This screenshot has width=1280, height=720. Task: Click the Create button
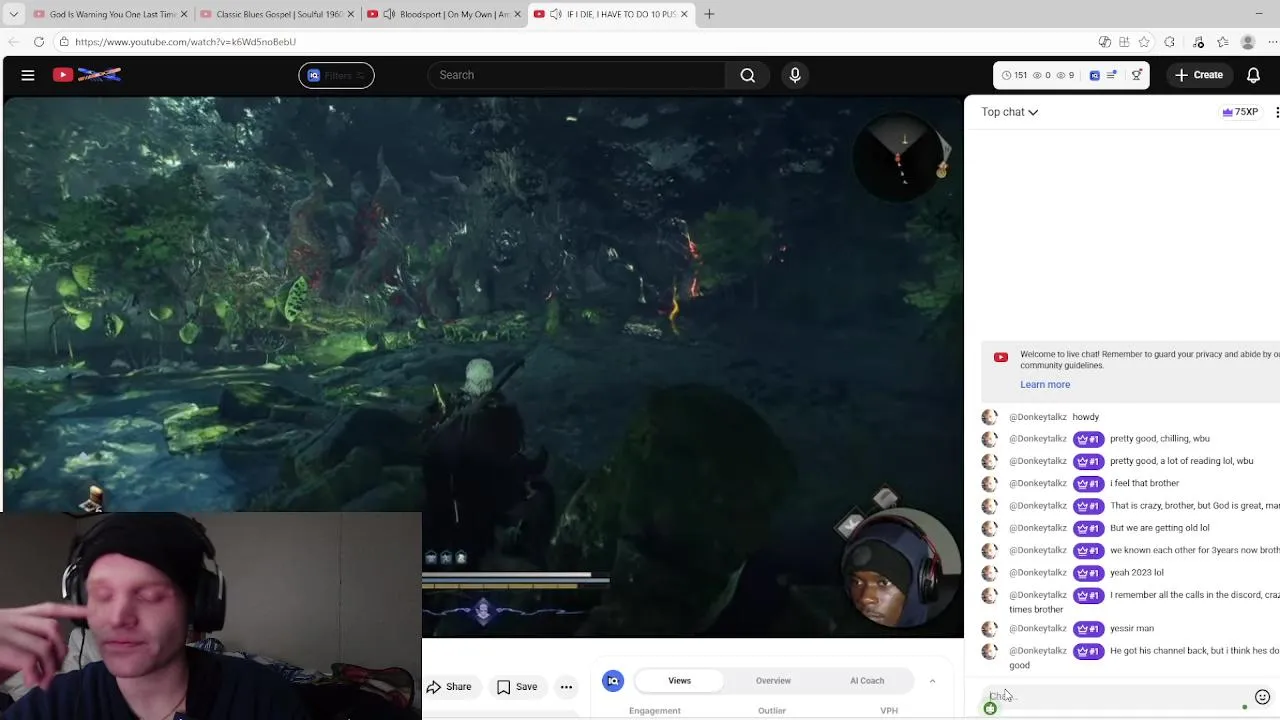pyautogui.click(x=1199, y=75)
